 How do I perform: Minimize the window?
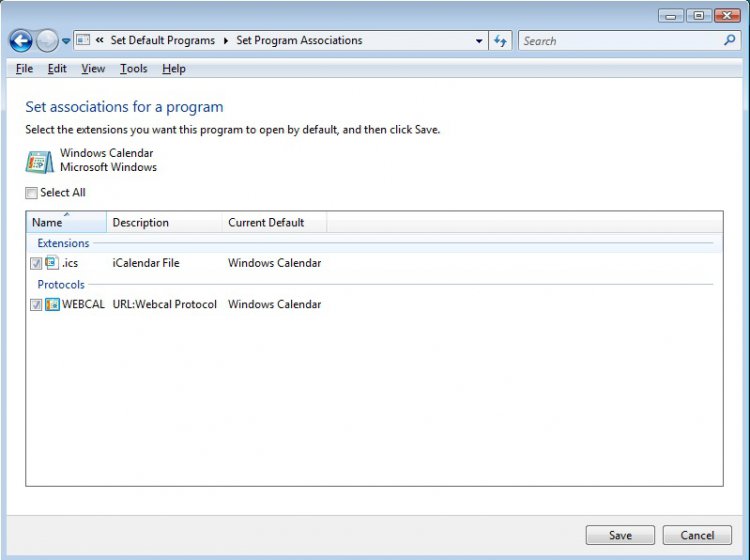click(671, 16)
